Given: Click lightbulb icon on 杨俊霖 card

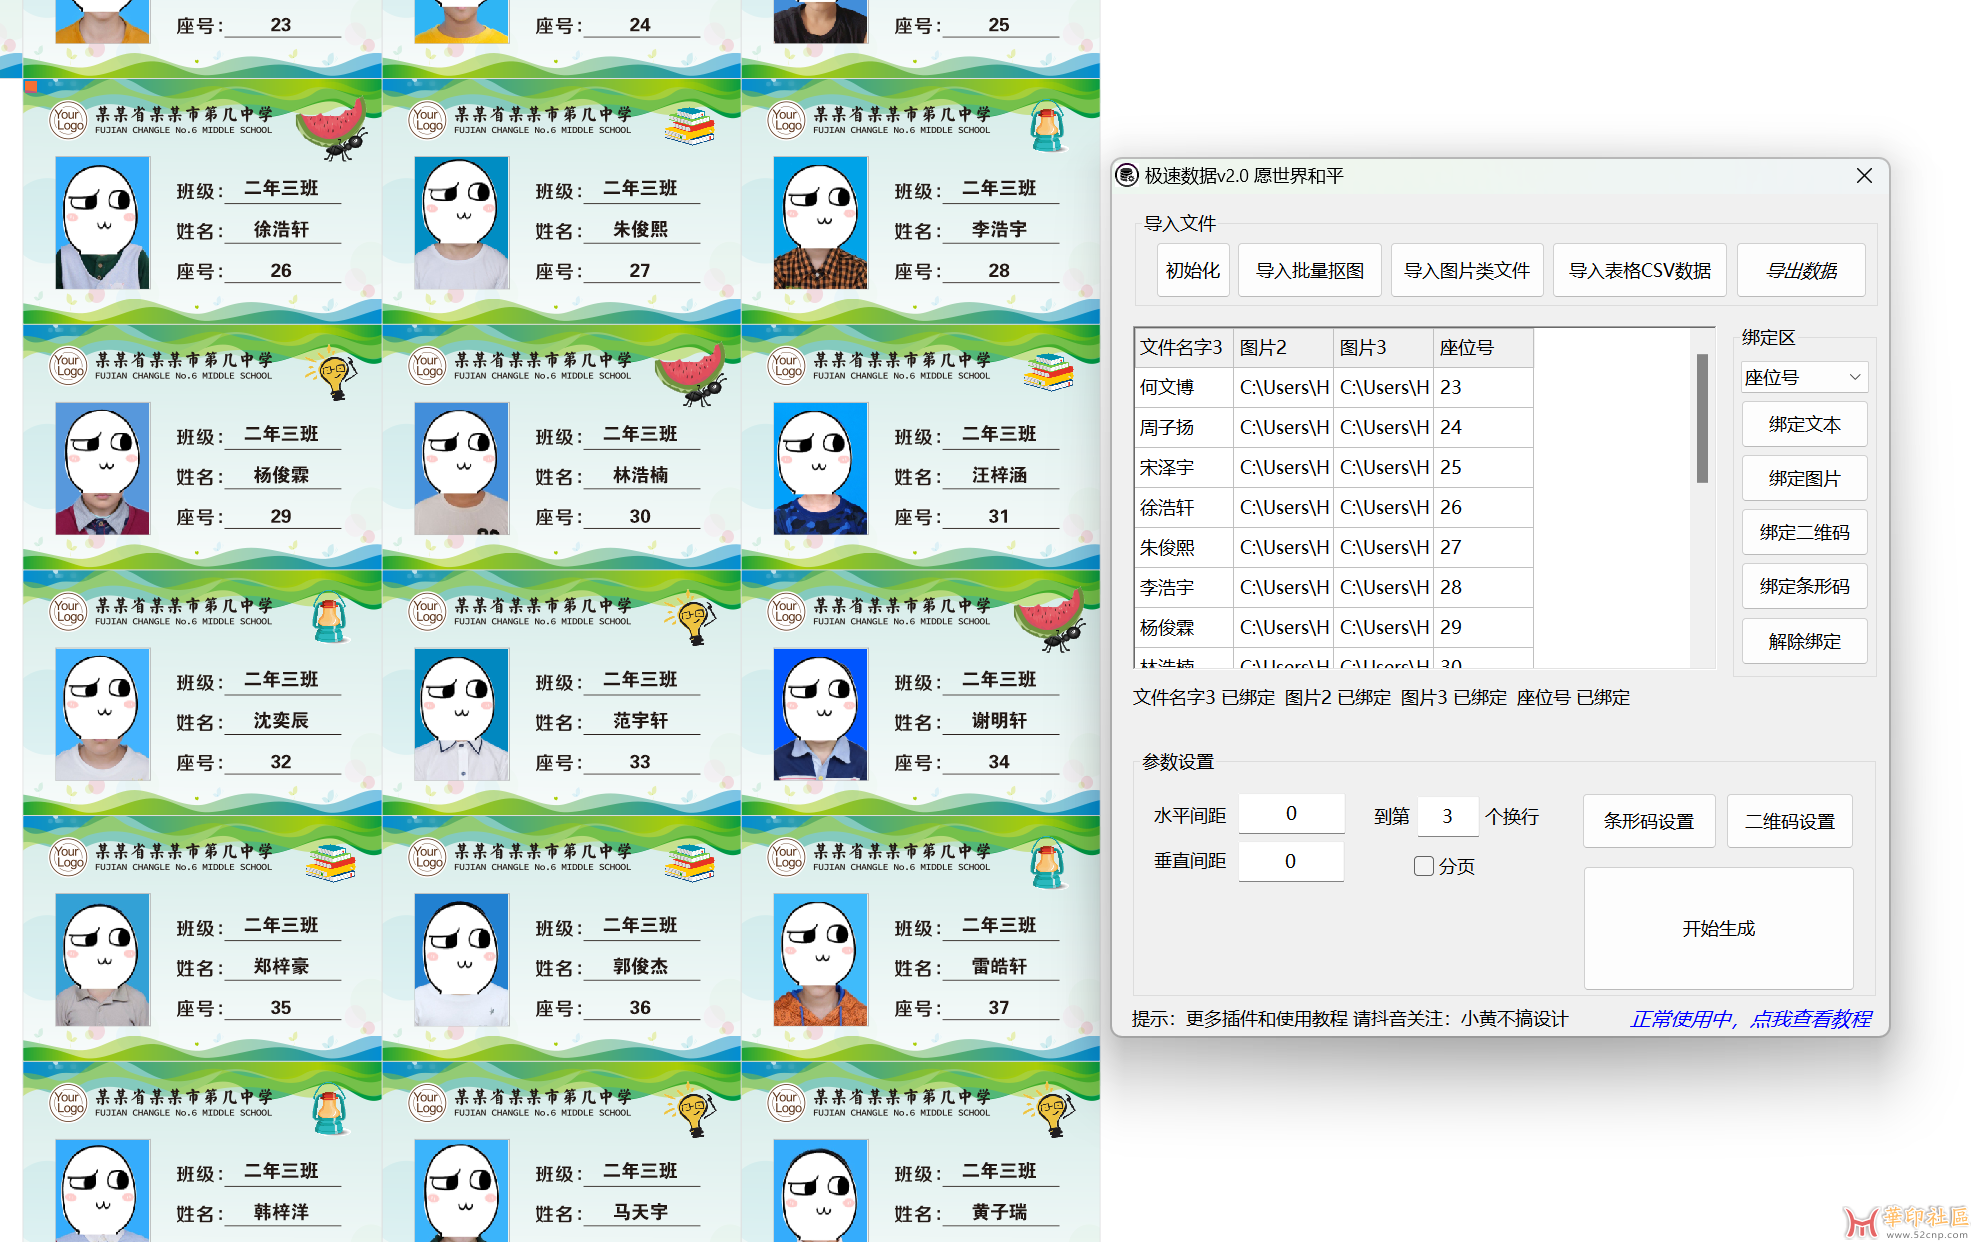Looking at the screenshot, I should 332,374.
